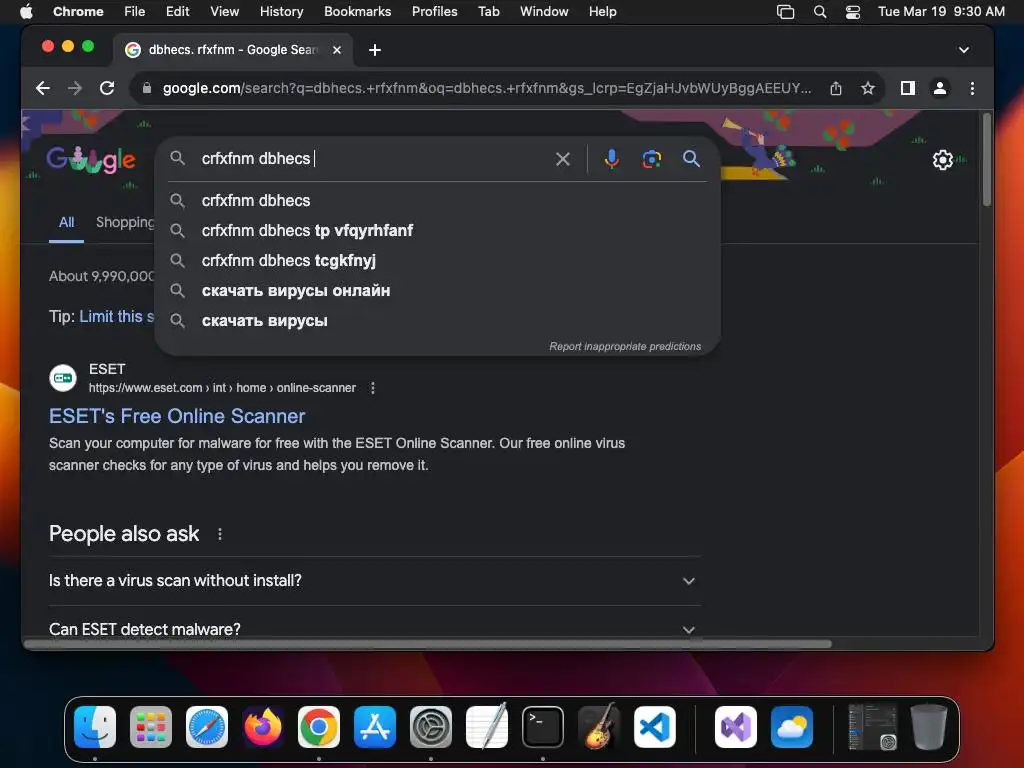Open the Window menu
1024x768 pixels.
[544, 12]
